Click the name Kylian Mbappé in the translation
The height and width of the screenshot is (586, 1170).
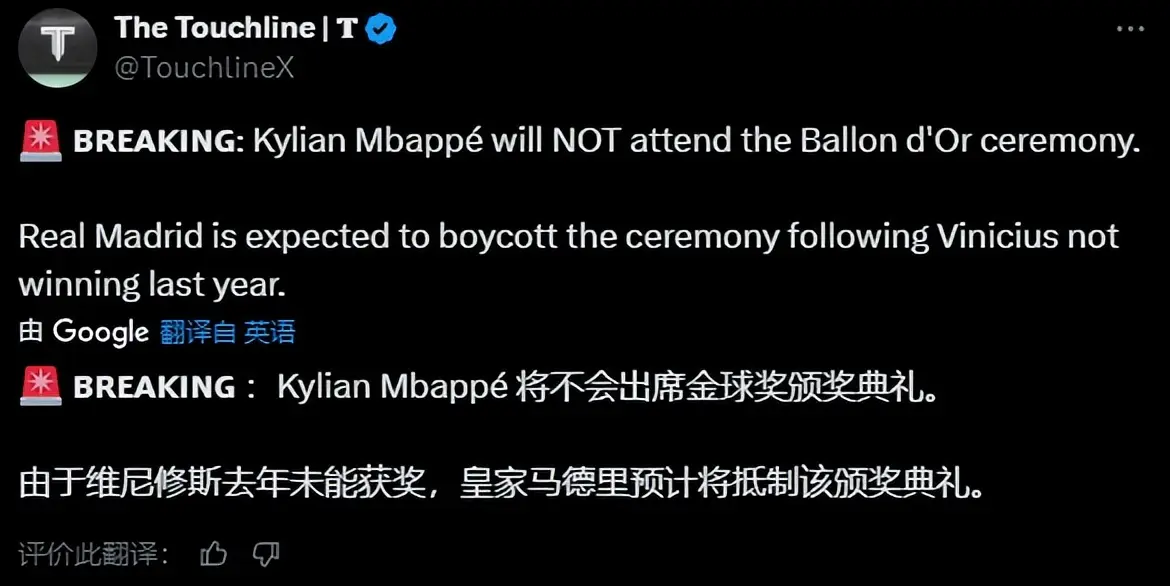(392, 387)
